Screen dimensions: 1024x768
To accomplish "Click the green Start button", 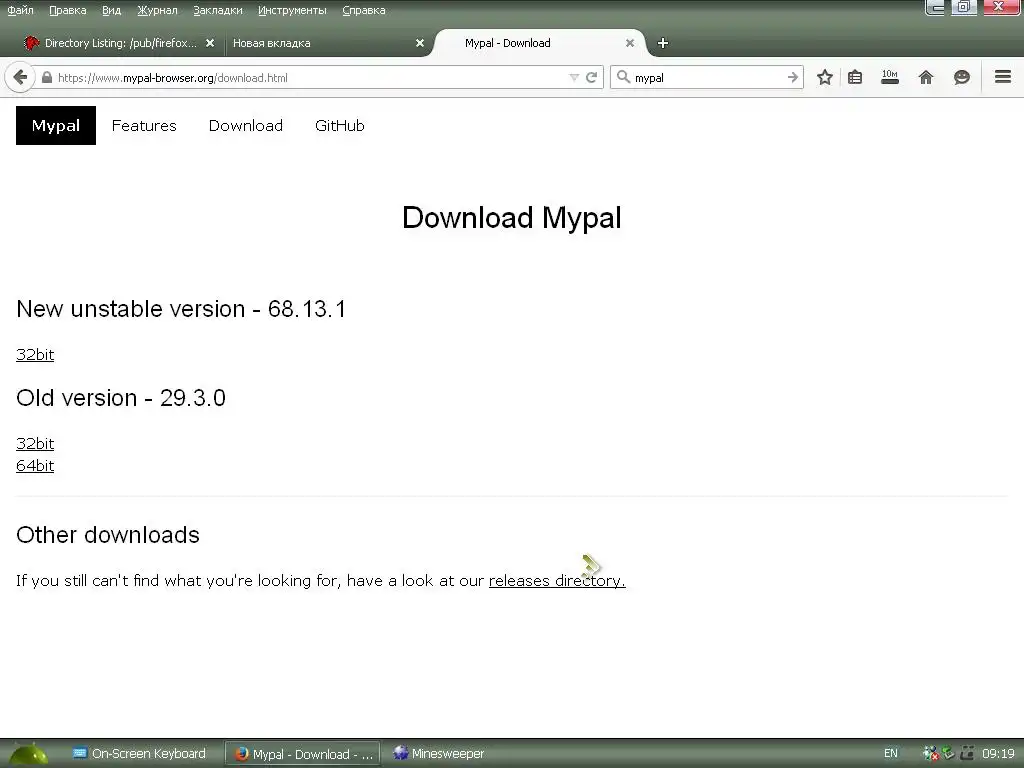I will coord(27,755).
